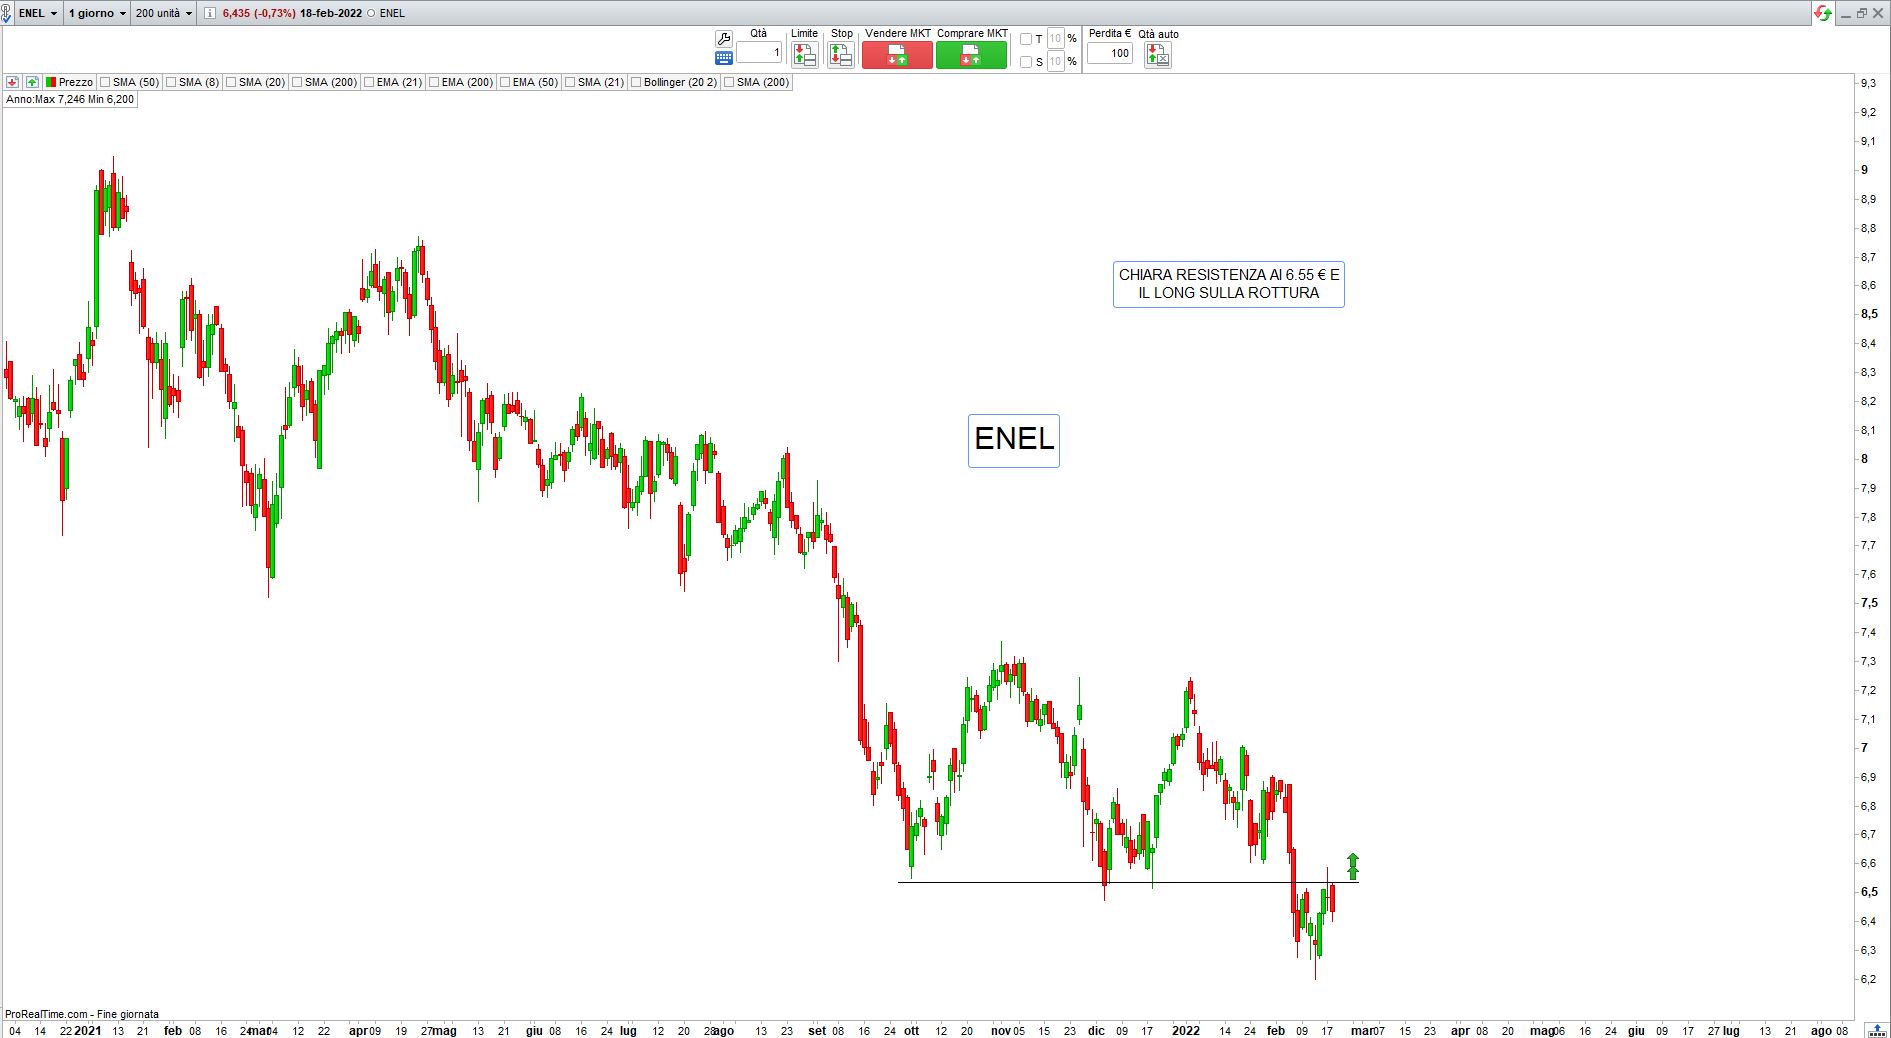Enable the SMA (21) indicator
This screenshot has height=1038, width=1891.
(570, 82)
